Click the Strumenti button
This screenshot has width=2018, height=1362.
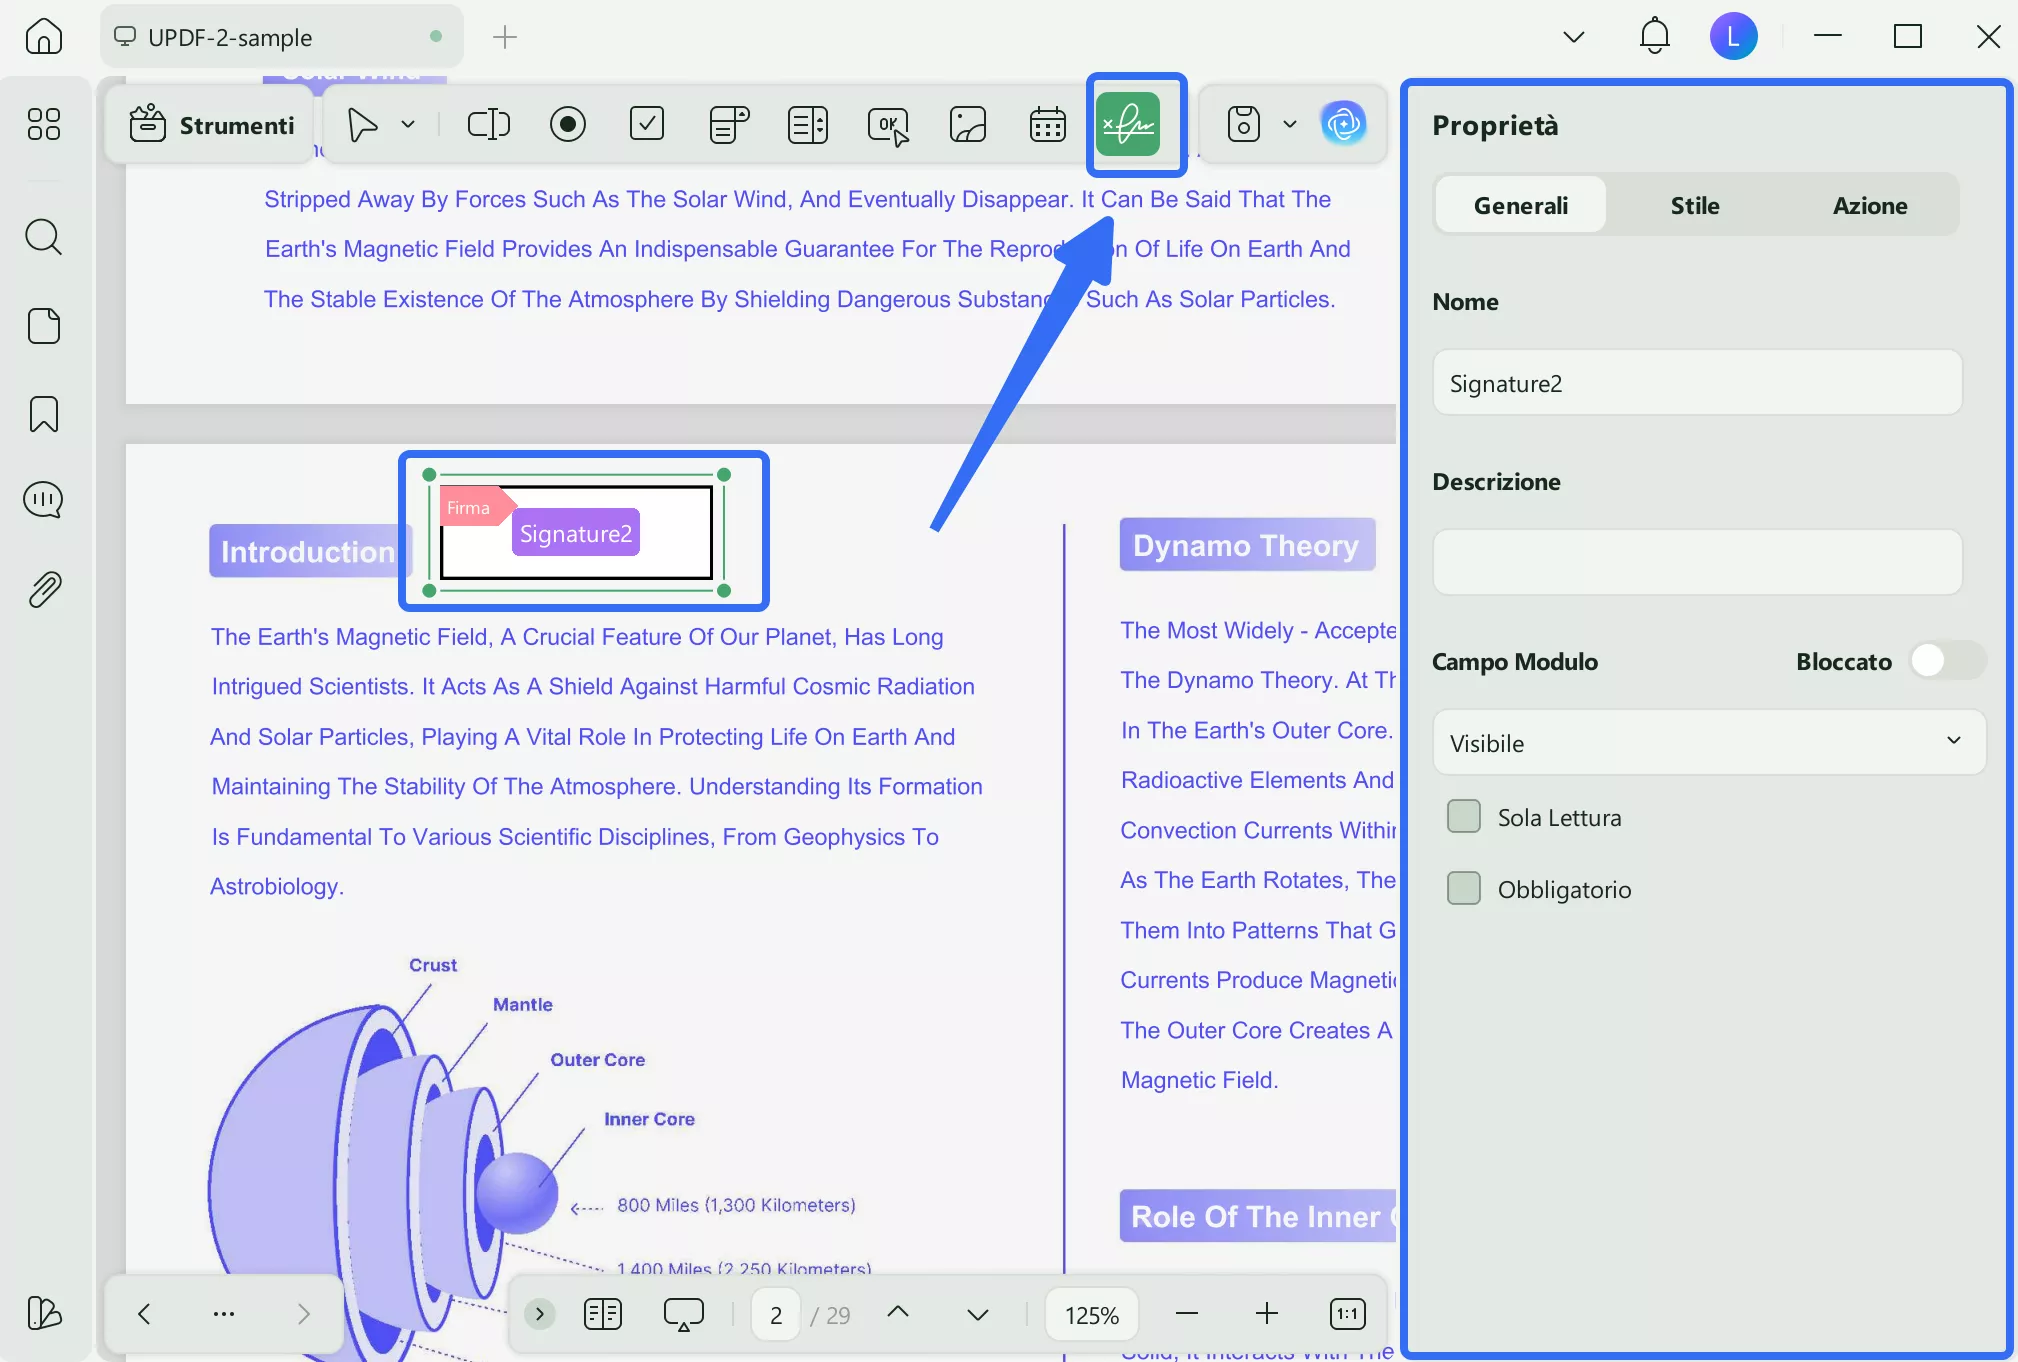point(212,125)
